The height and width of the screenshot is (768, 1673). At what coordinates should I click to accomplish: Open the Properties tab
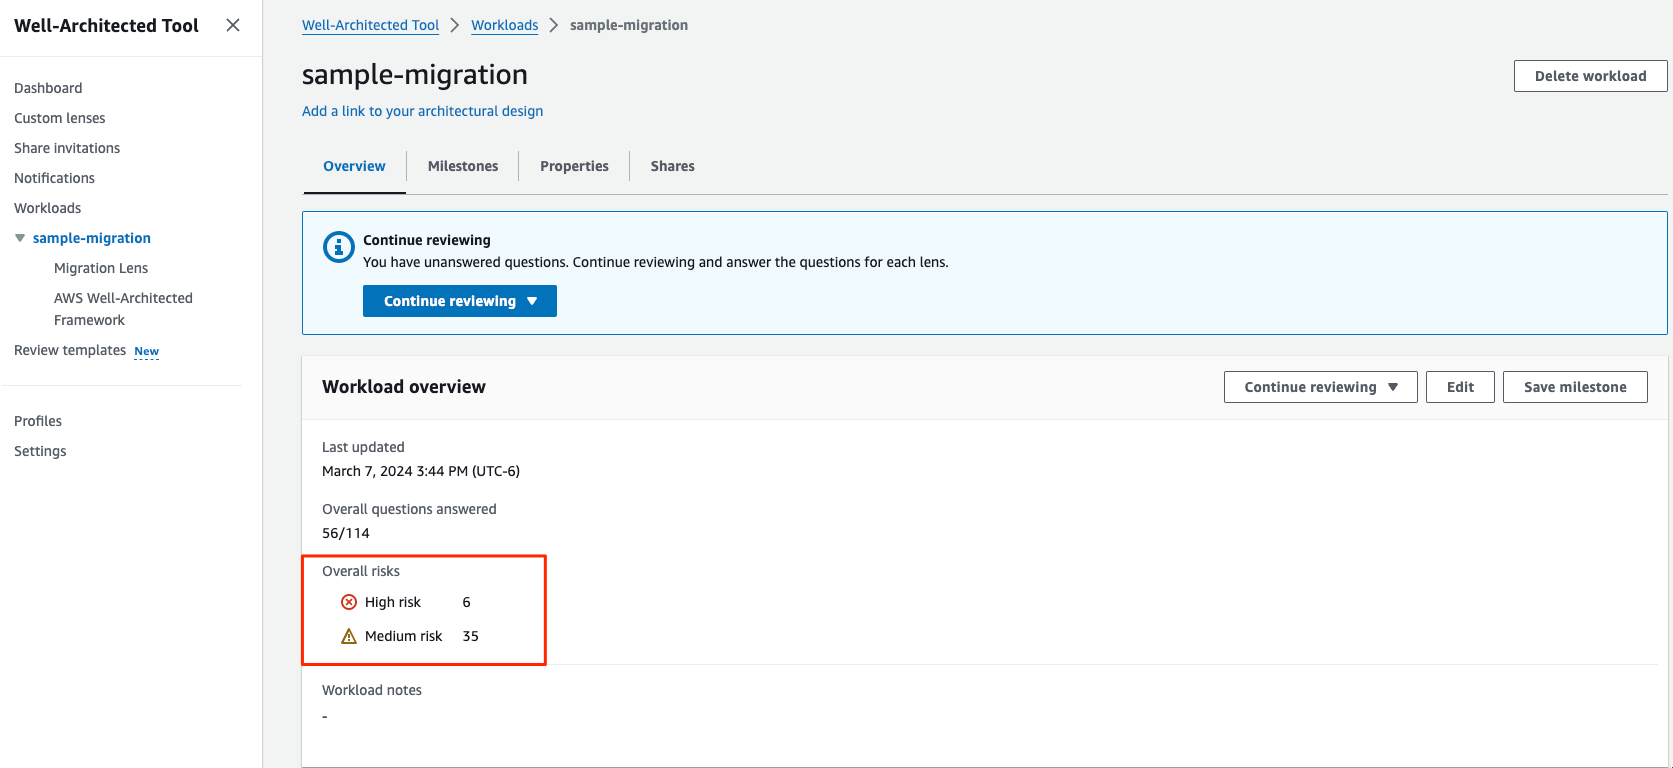coord(574,166)
